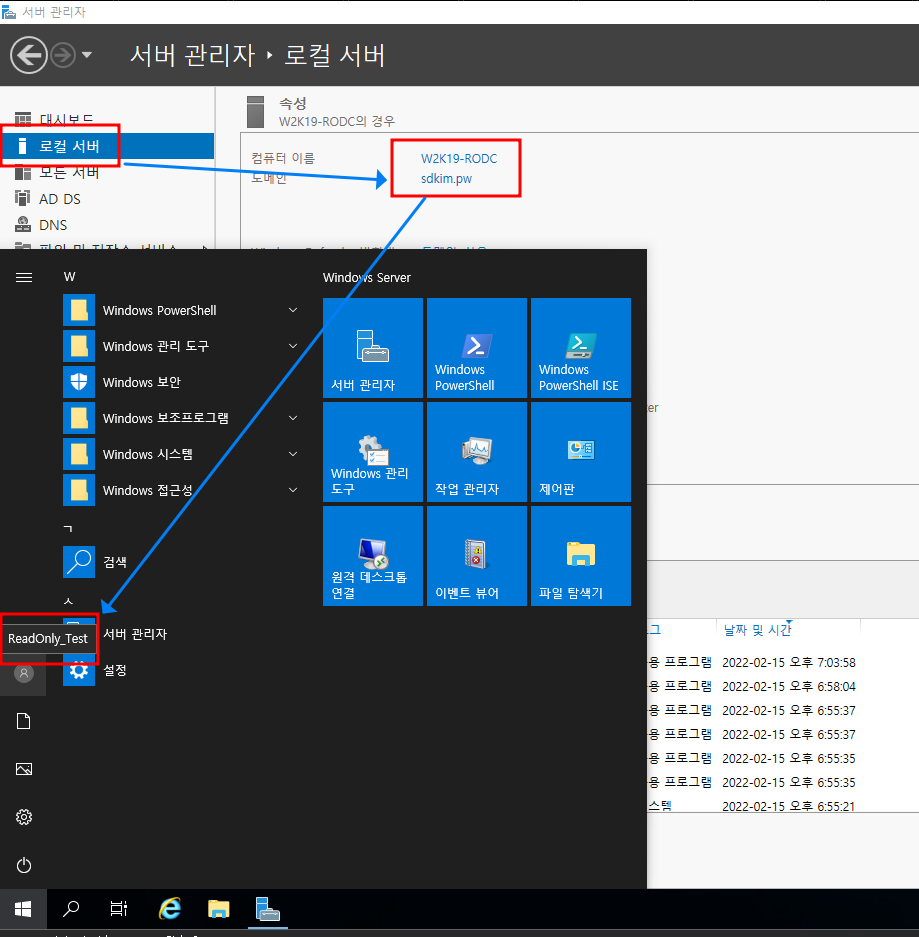Click the W section letter in app list

(69, 277)
